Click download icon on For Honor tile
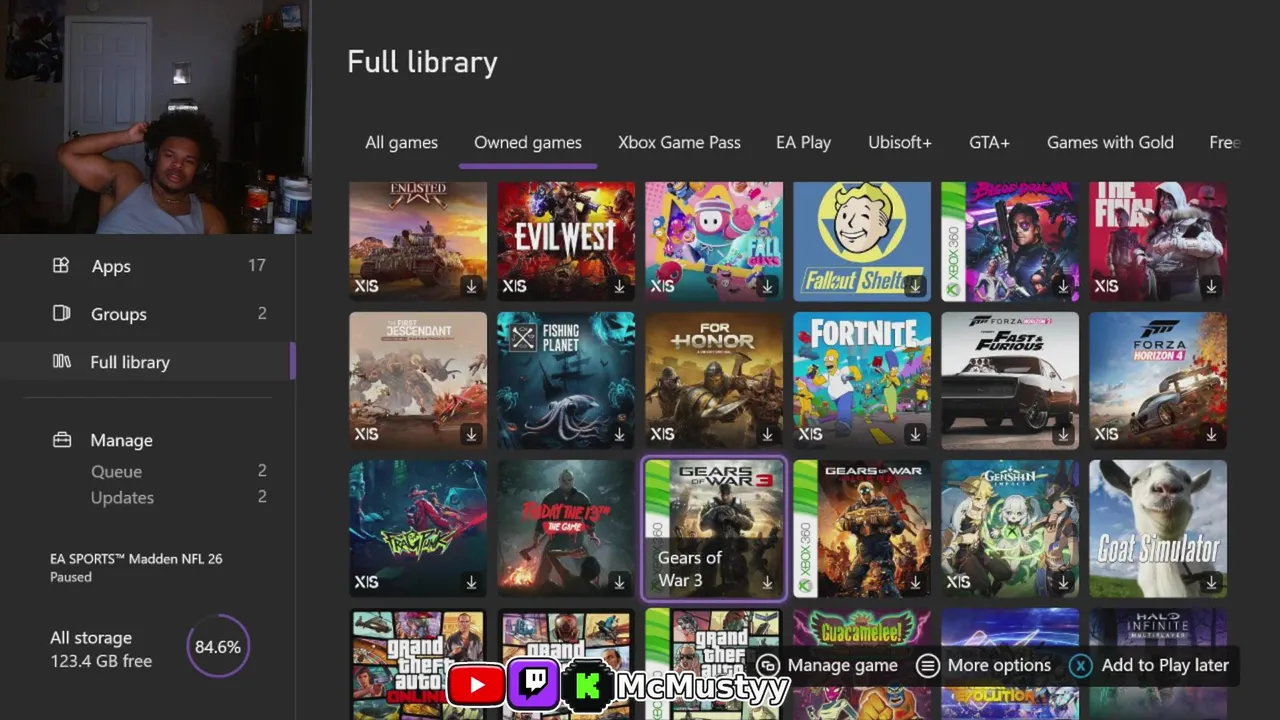The width and height of the screenshot is (1280, 720). coord(767,434)
